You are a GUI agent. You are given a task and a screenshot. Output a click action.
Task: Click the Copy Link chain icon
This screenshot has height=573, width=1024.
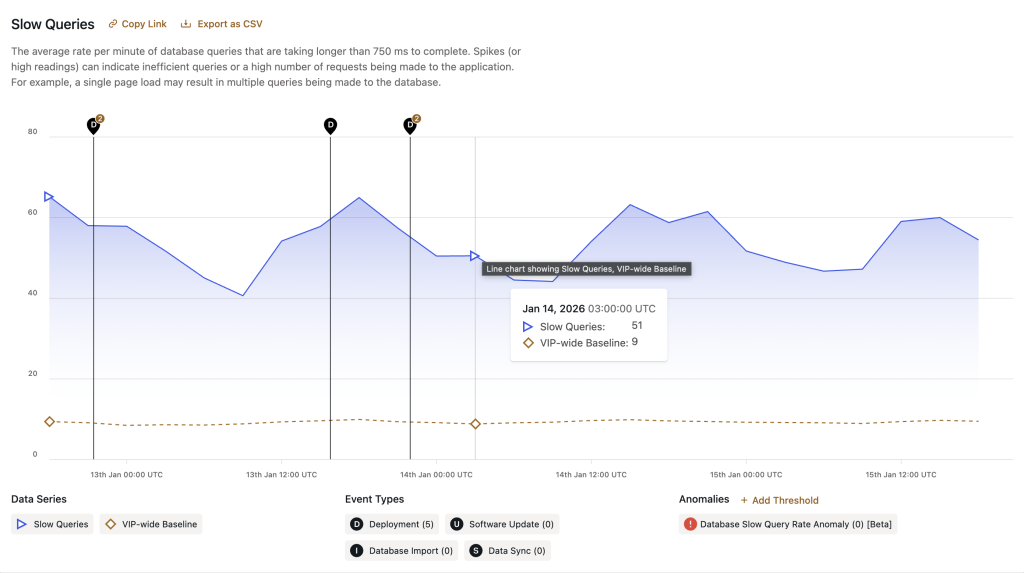point(112,24)
